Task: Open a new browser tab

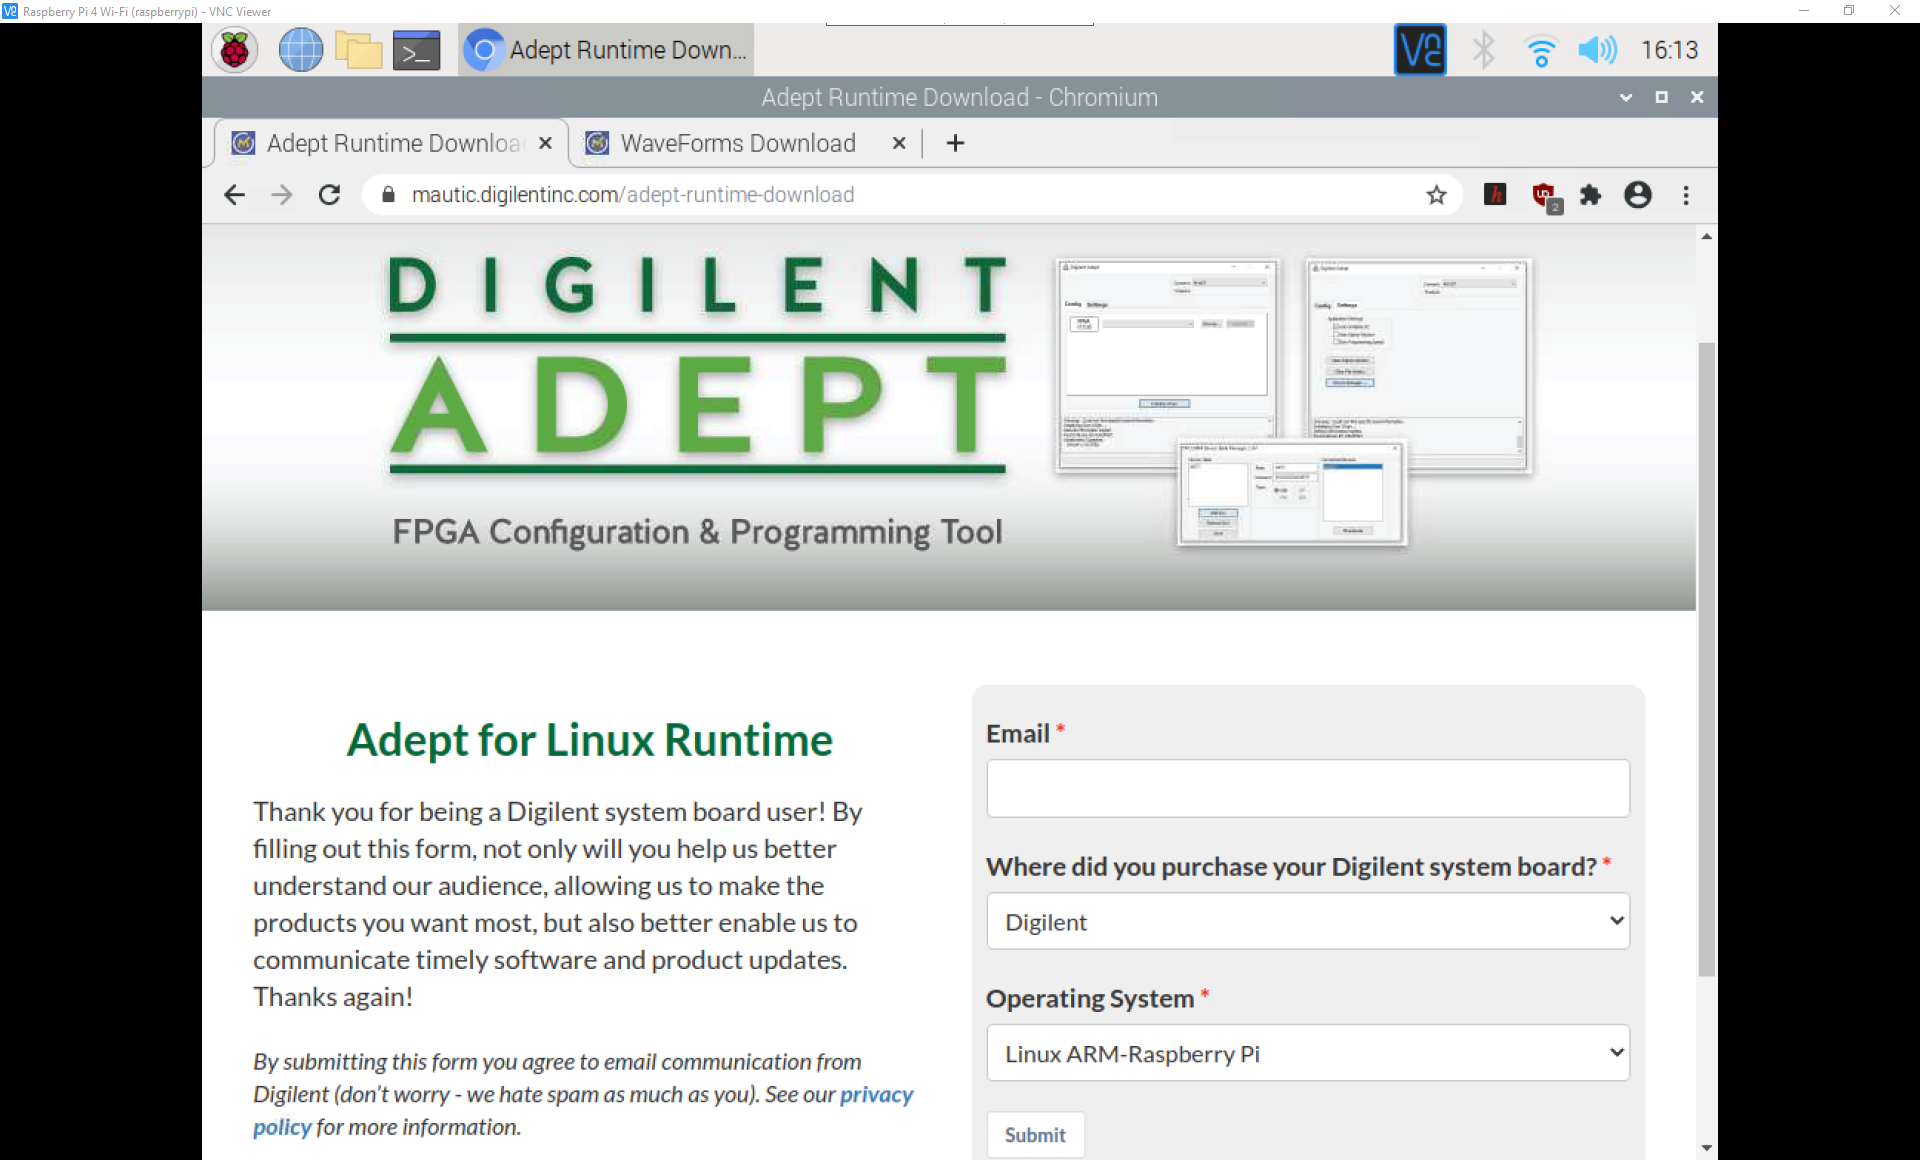Action: tap(955, 143)
